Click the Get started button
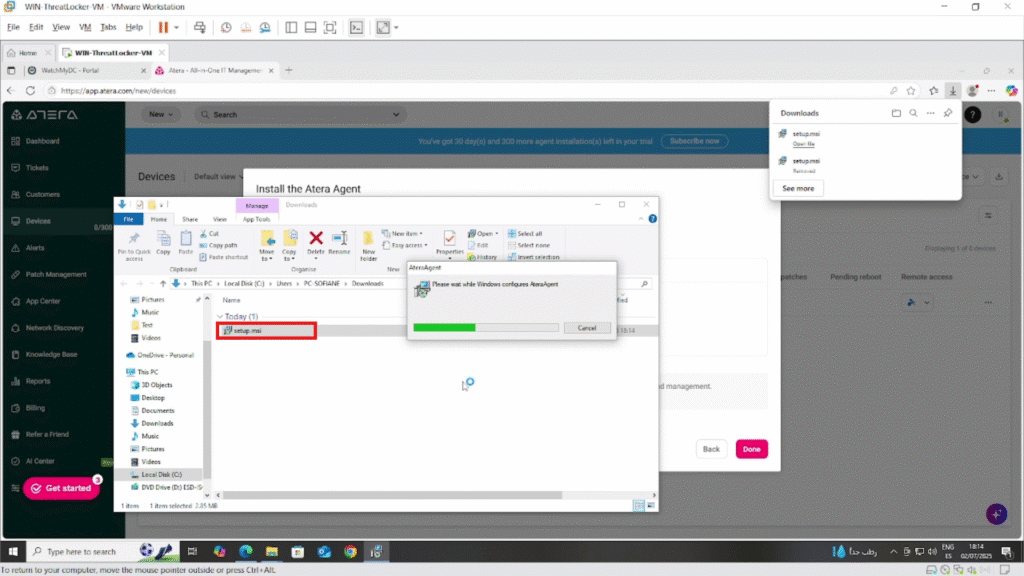Screen dimensions: 1024x576 pyautogui.click(x=61, y=488)
